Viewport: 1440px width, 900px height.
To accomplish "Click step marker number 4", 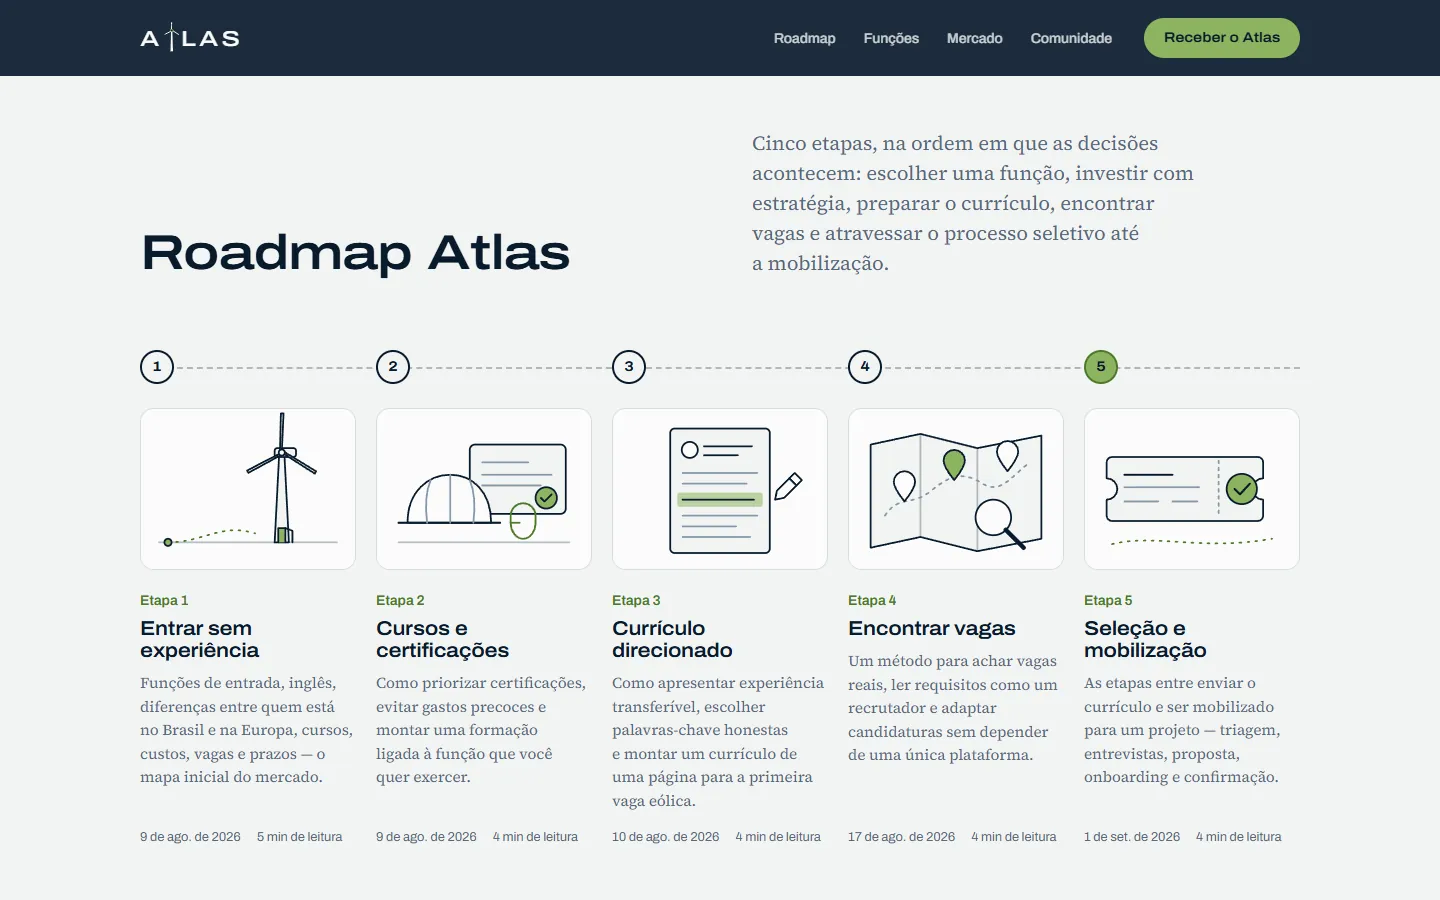I will [865, 367].
